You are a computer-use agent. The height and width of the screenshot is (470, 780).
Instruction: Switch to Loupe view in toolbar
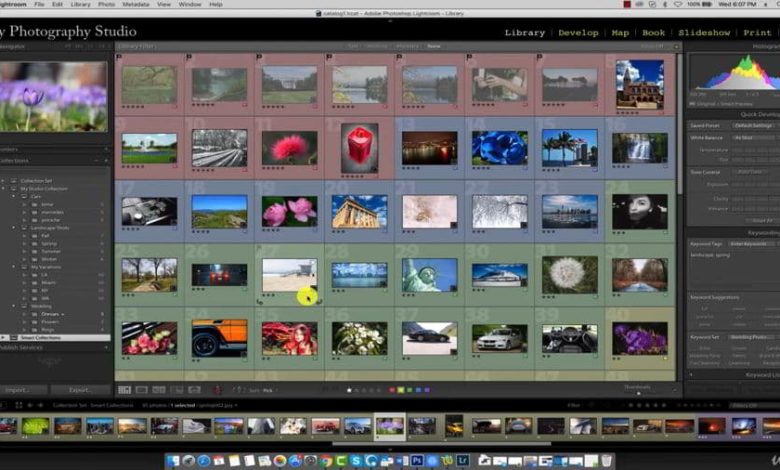(142, 390)
